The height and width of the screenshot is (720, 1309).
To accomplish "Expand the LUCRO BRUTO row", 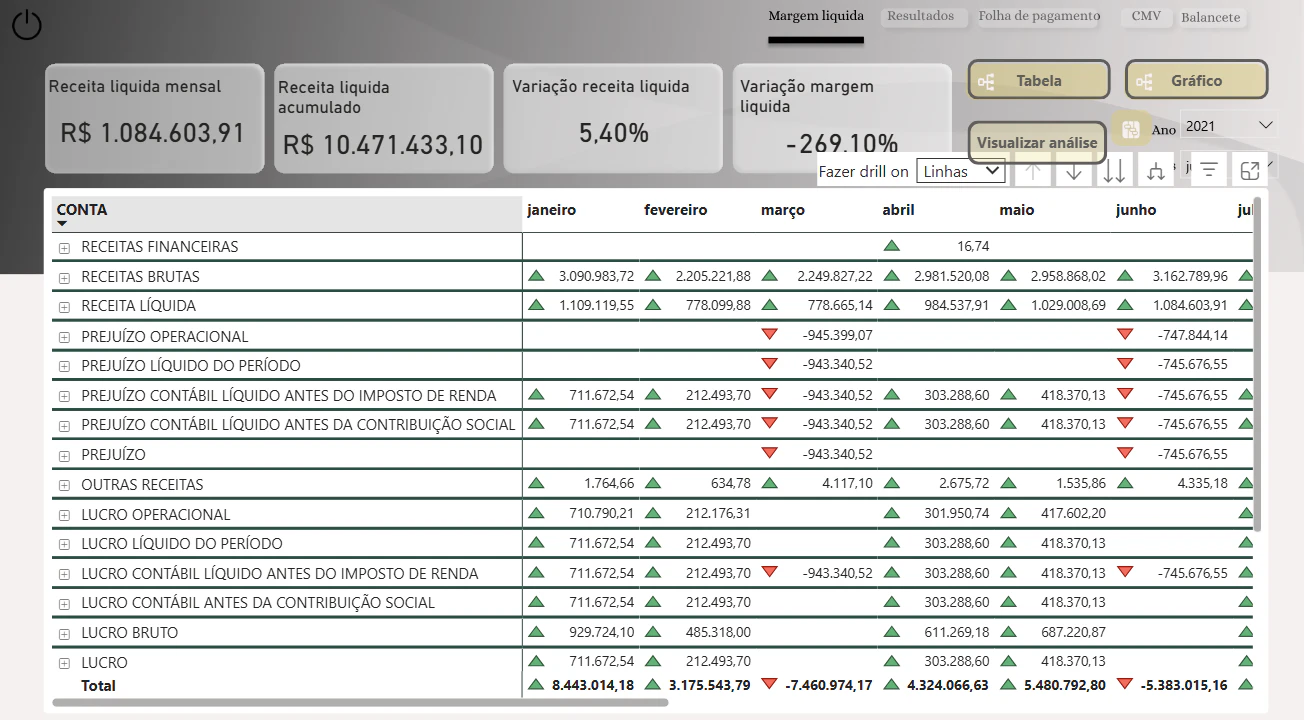I will point(64,633).
